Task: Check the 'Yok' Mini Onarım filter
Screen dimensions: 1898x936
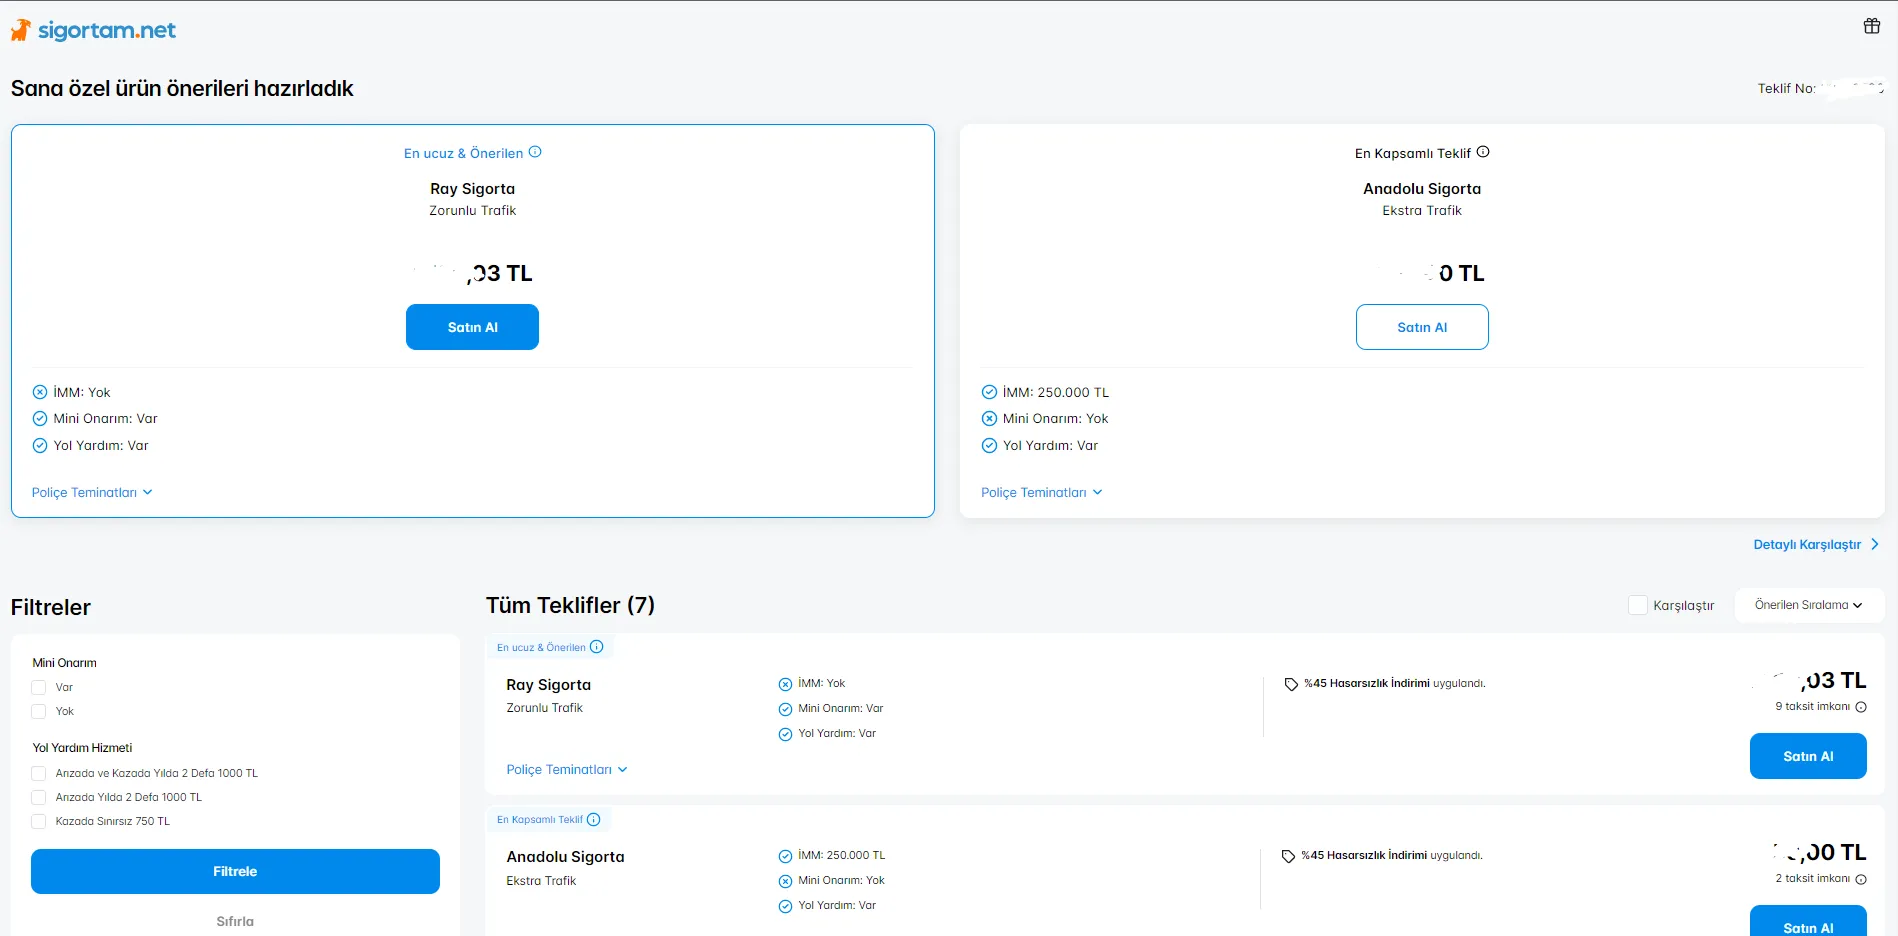Action: 39,712
